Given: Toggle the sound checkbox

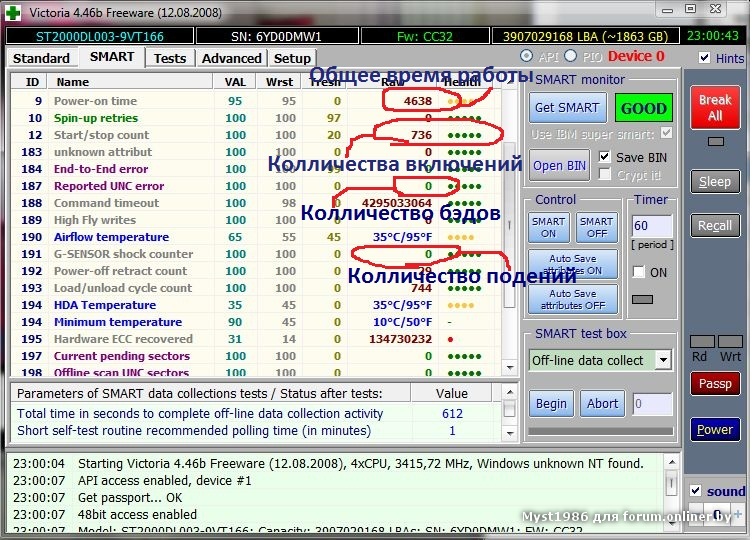Looking at the screenshot, I should coord(695,490).
